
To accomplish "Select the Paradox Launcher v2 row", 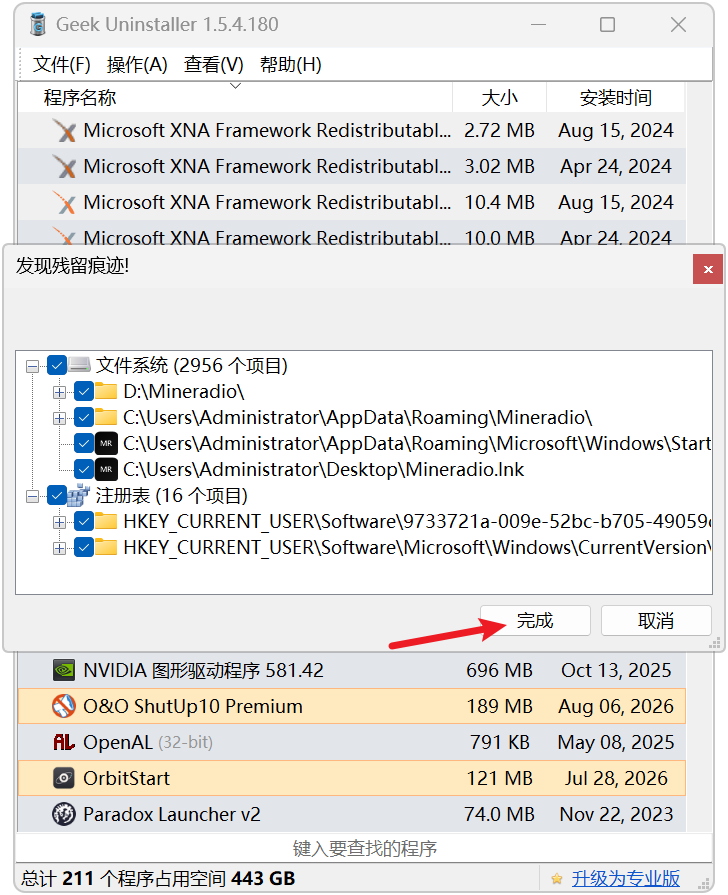I will coord(352,814).
